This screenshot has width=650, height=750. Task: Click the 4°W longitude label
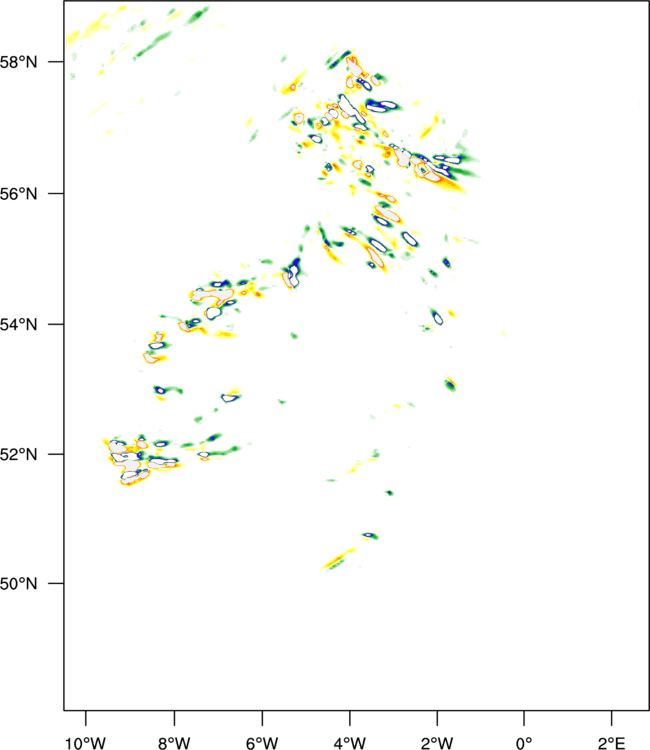click(350, 743)
